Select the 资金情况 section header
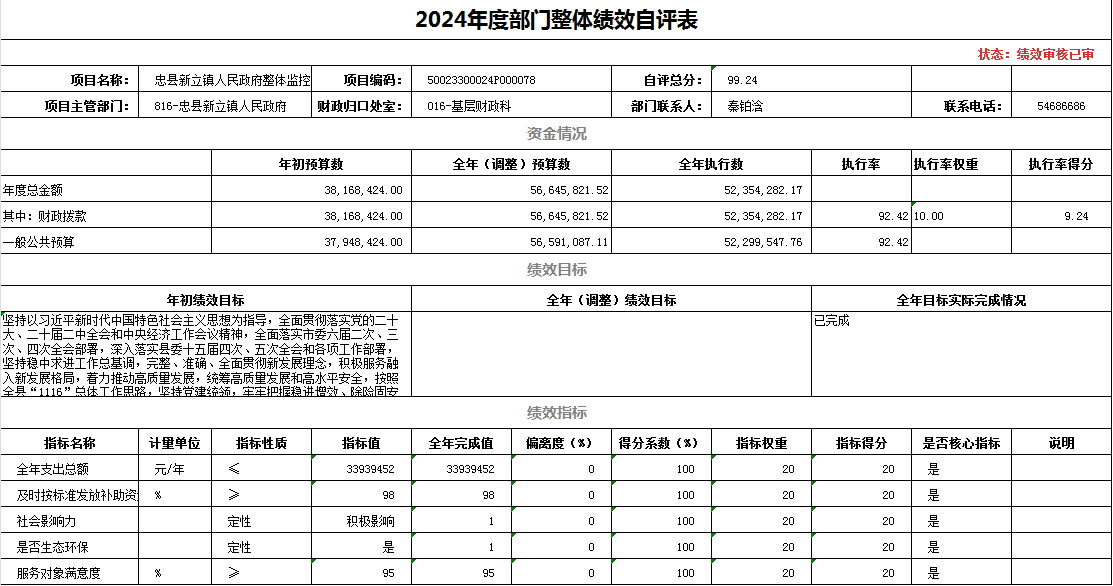The width and height of the screenshot is (1113, 586). 556,134
